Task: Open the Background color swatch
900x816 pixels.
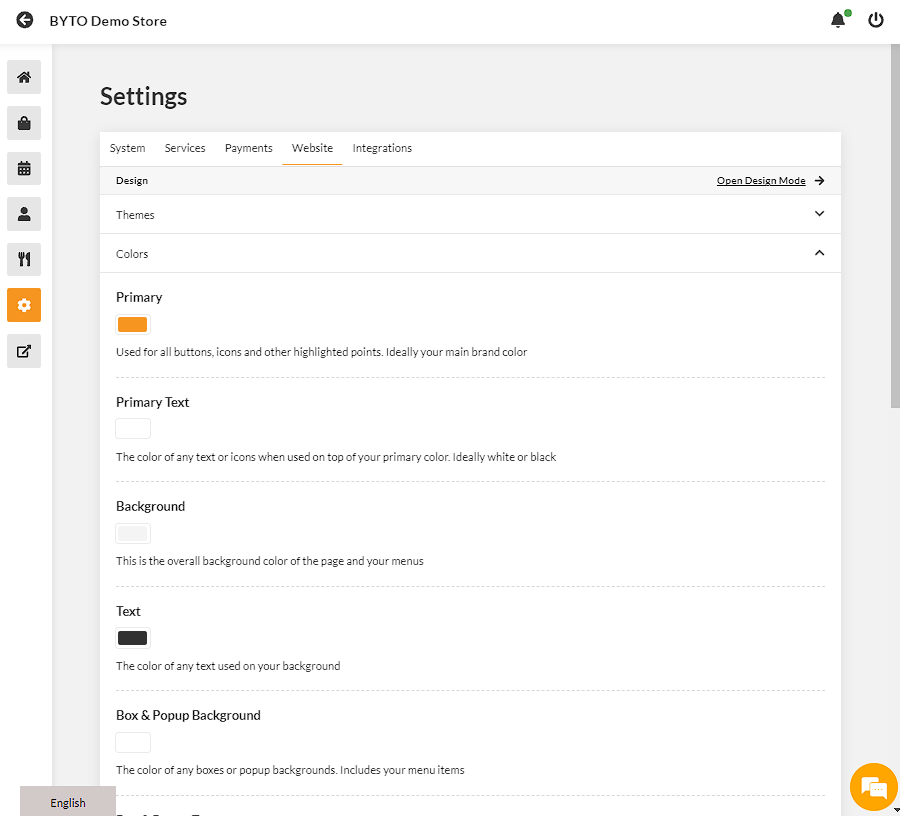Action: (133, 533)
